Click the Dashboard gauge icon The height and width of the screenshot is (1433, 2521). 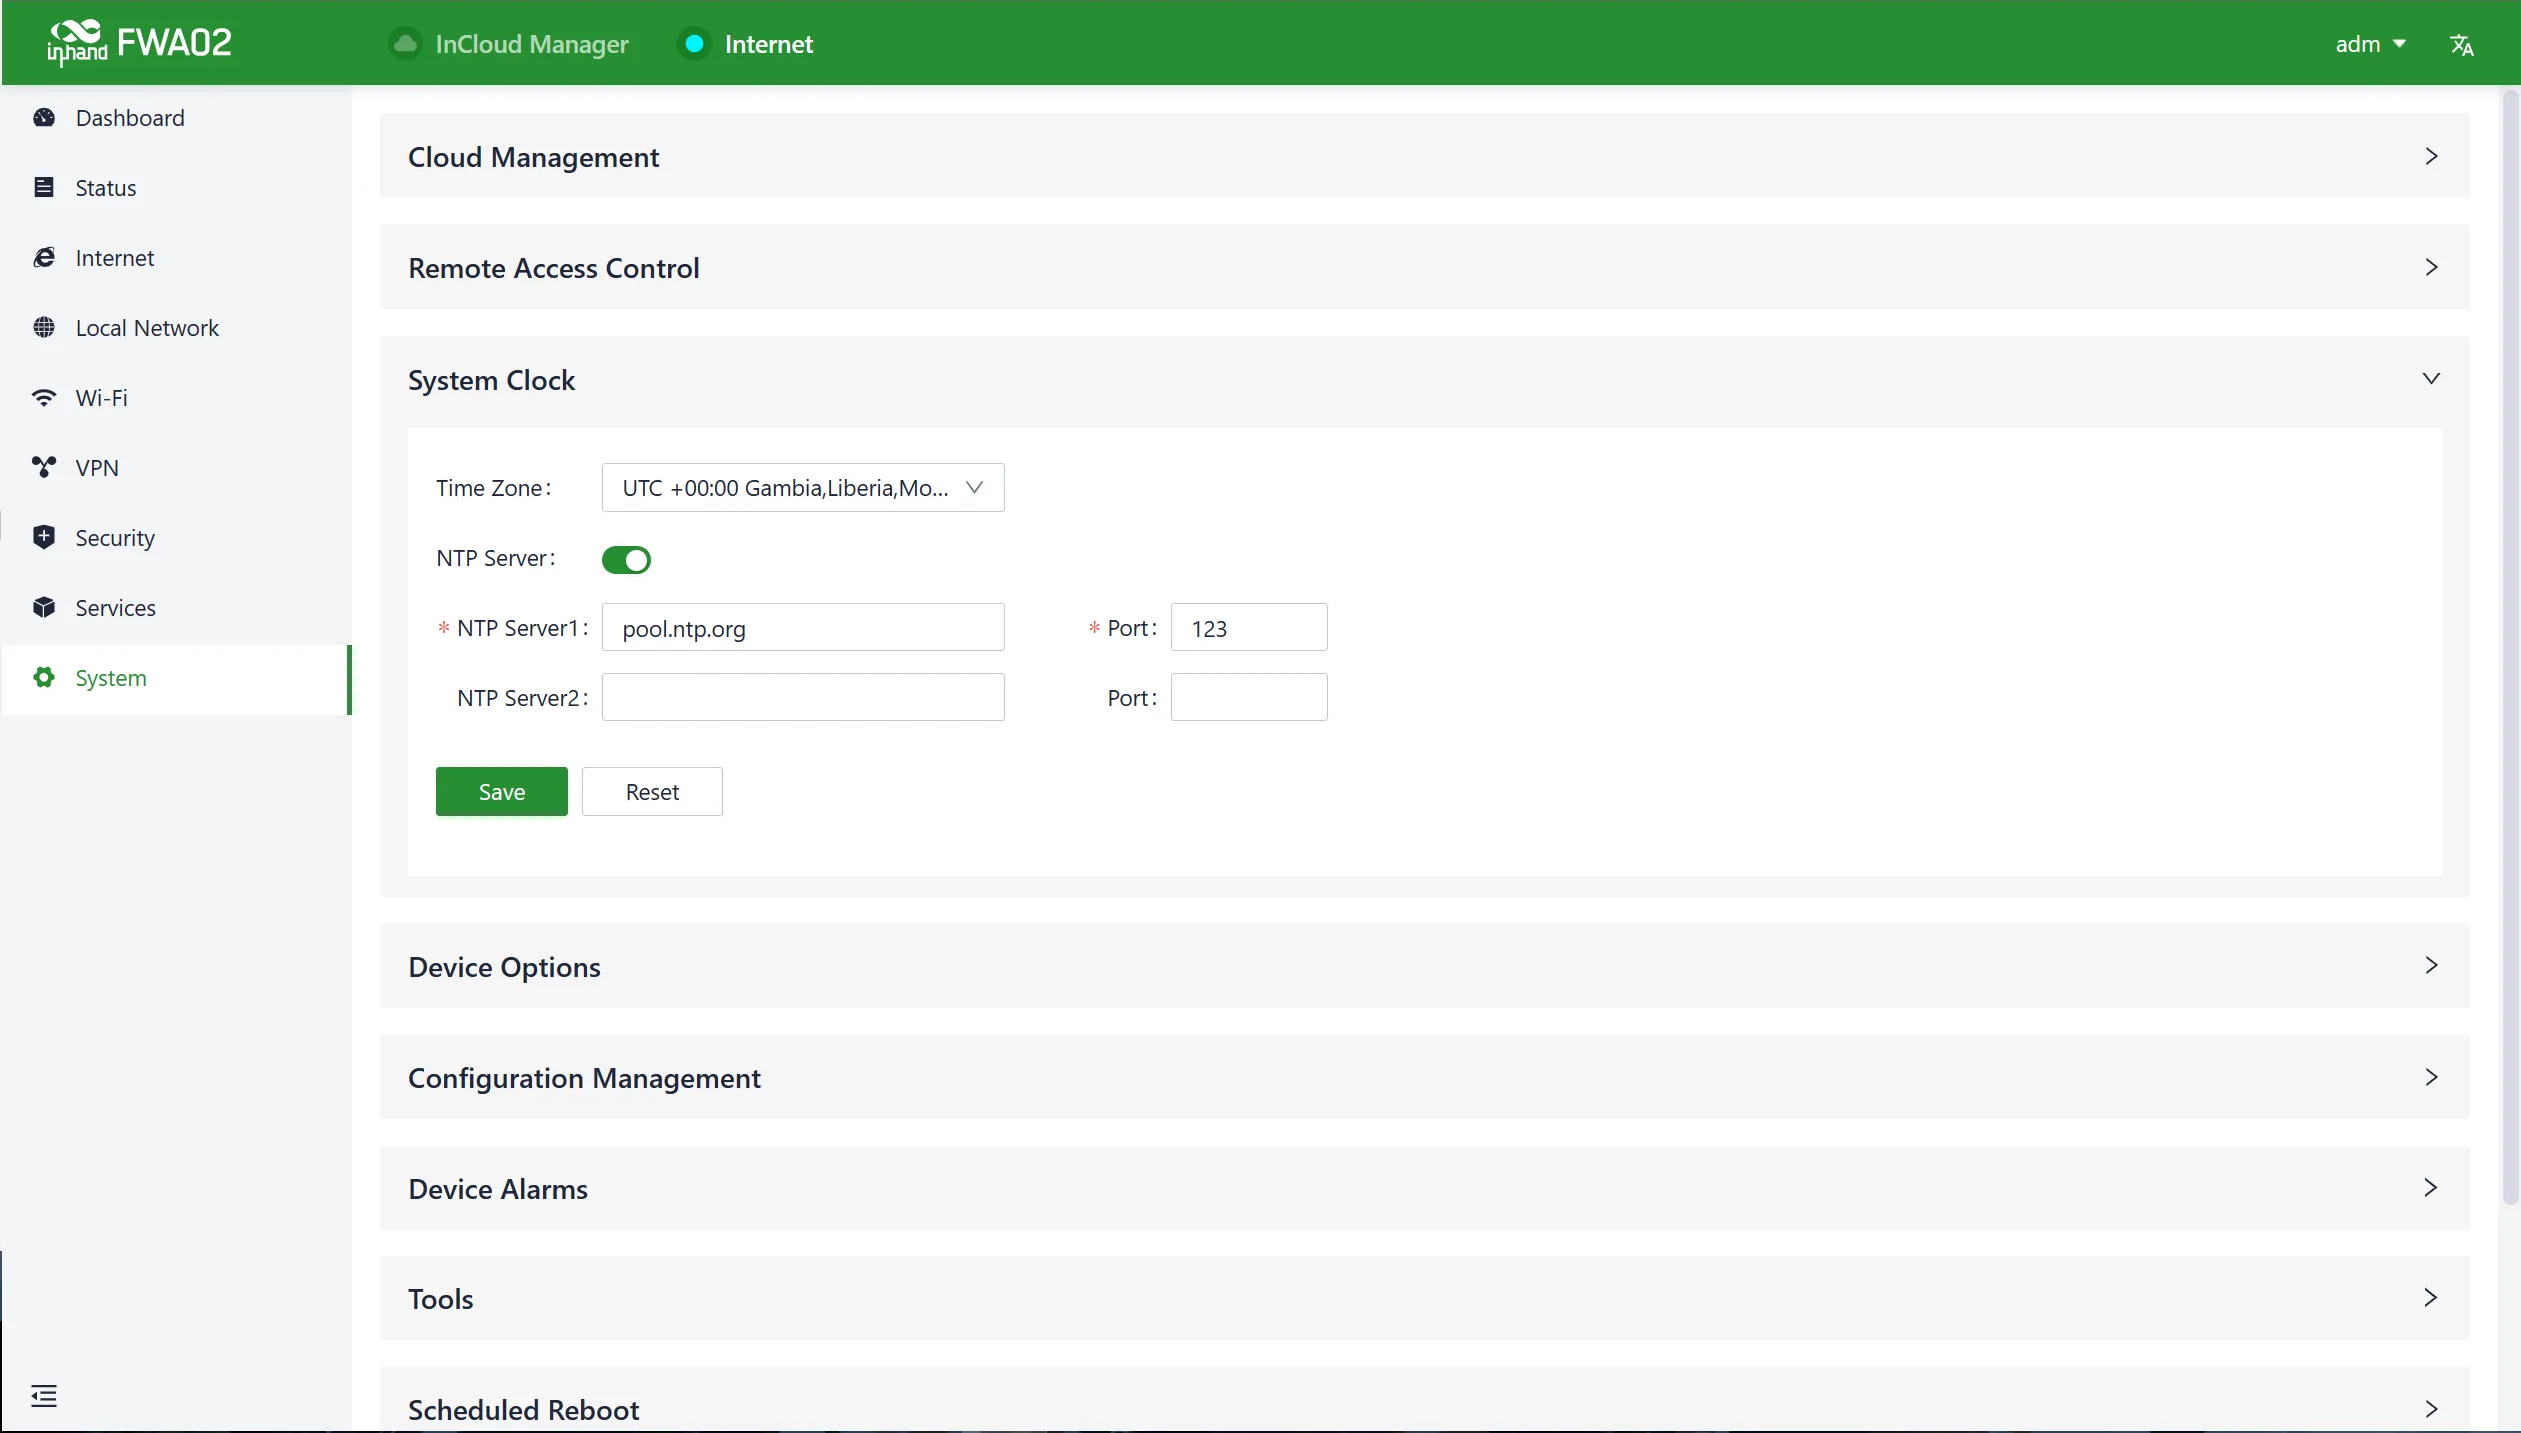coord(44,118)
